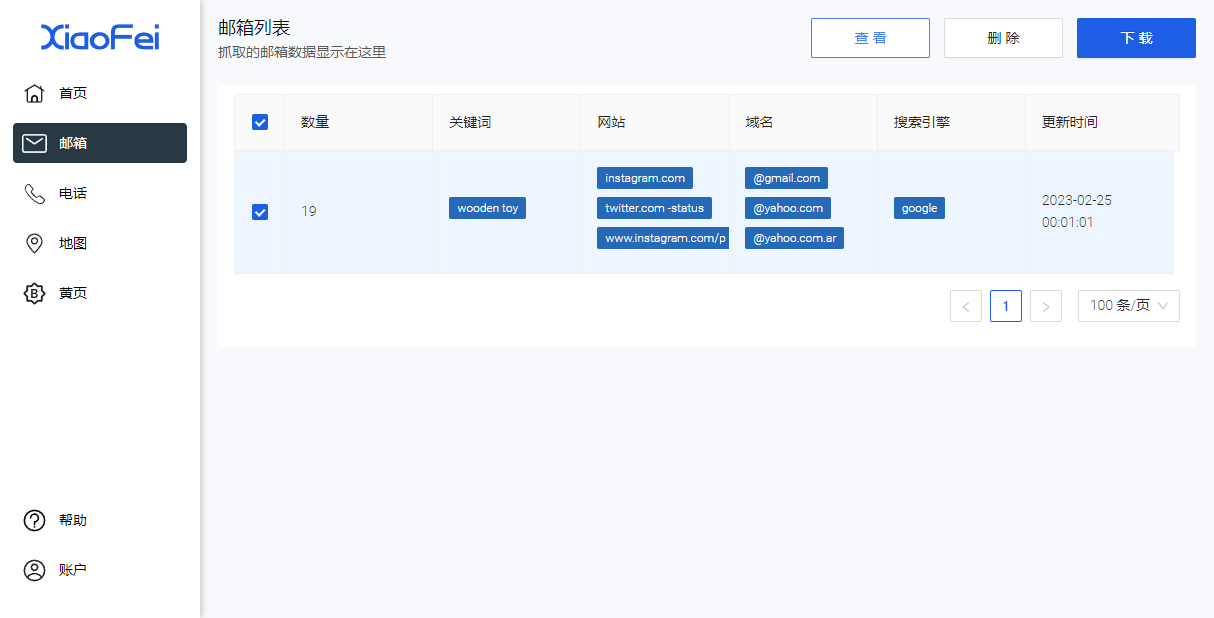
Task: Click the account user avatar icon
Action: tap(34, 570)
